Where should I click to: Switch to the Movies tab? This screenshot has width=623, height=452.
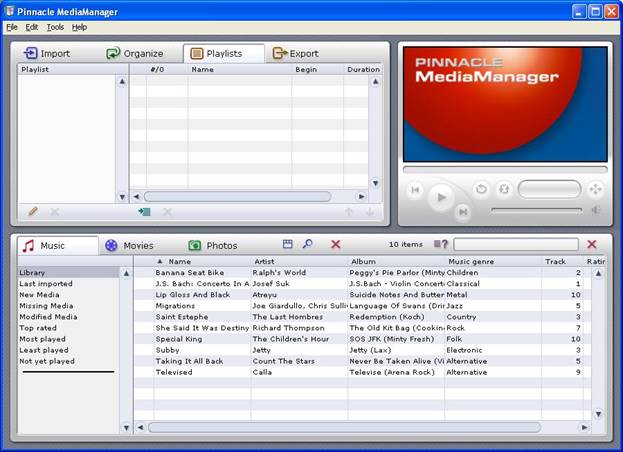(x=129, y=245)
